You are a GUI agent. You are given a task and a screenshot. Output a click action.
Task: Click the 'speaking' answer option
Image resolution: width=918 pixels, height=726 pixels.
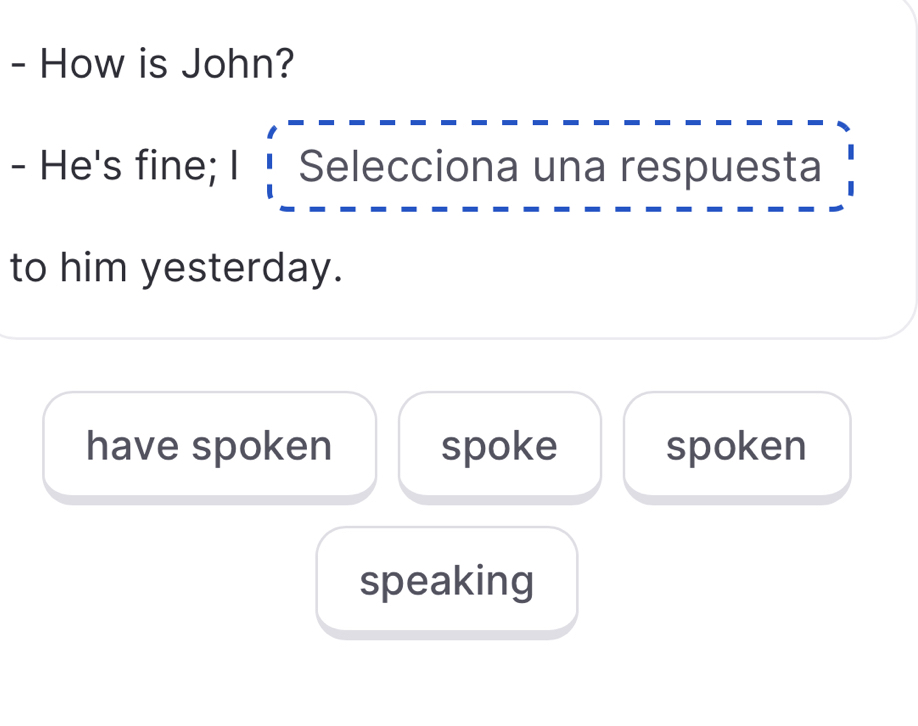click(446, 580)
